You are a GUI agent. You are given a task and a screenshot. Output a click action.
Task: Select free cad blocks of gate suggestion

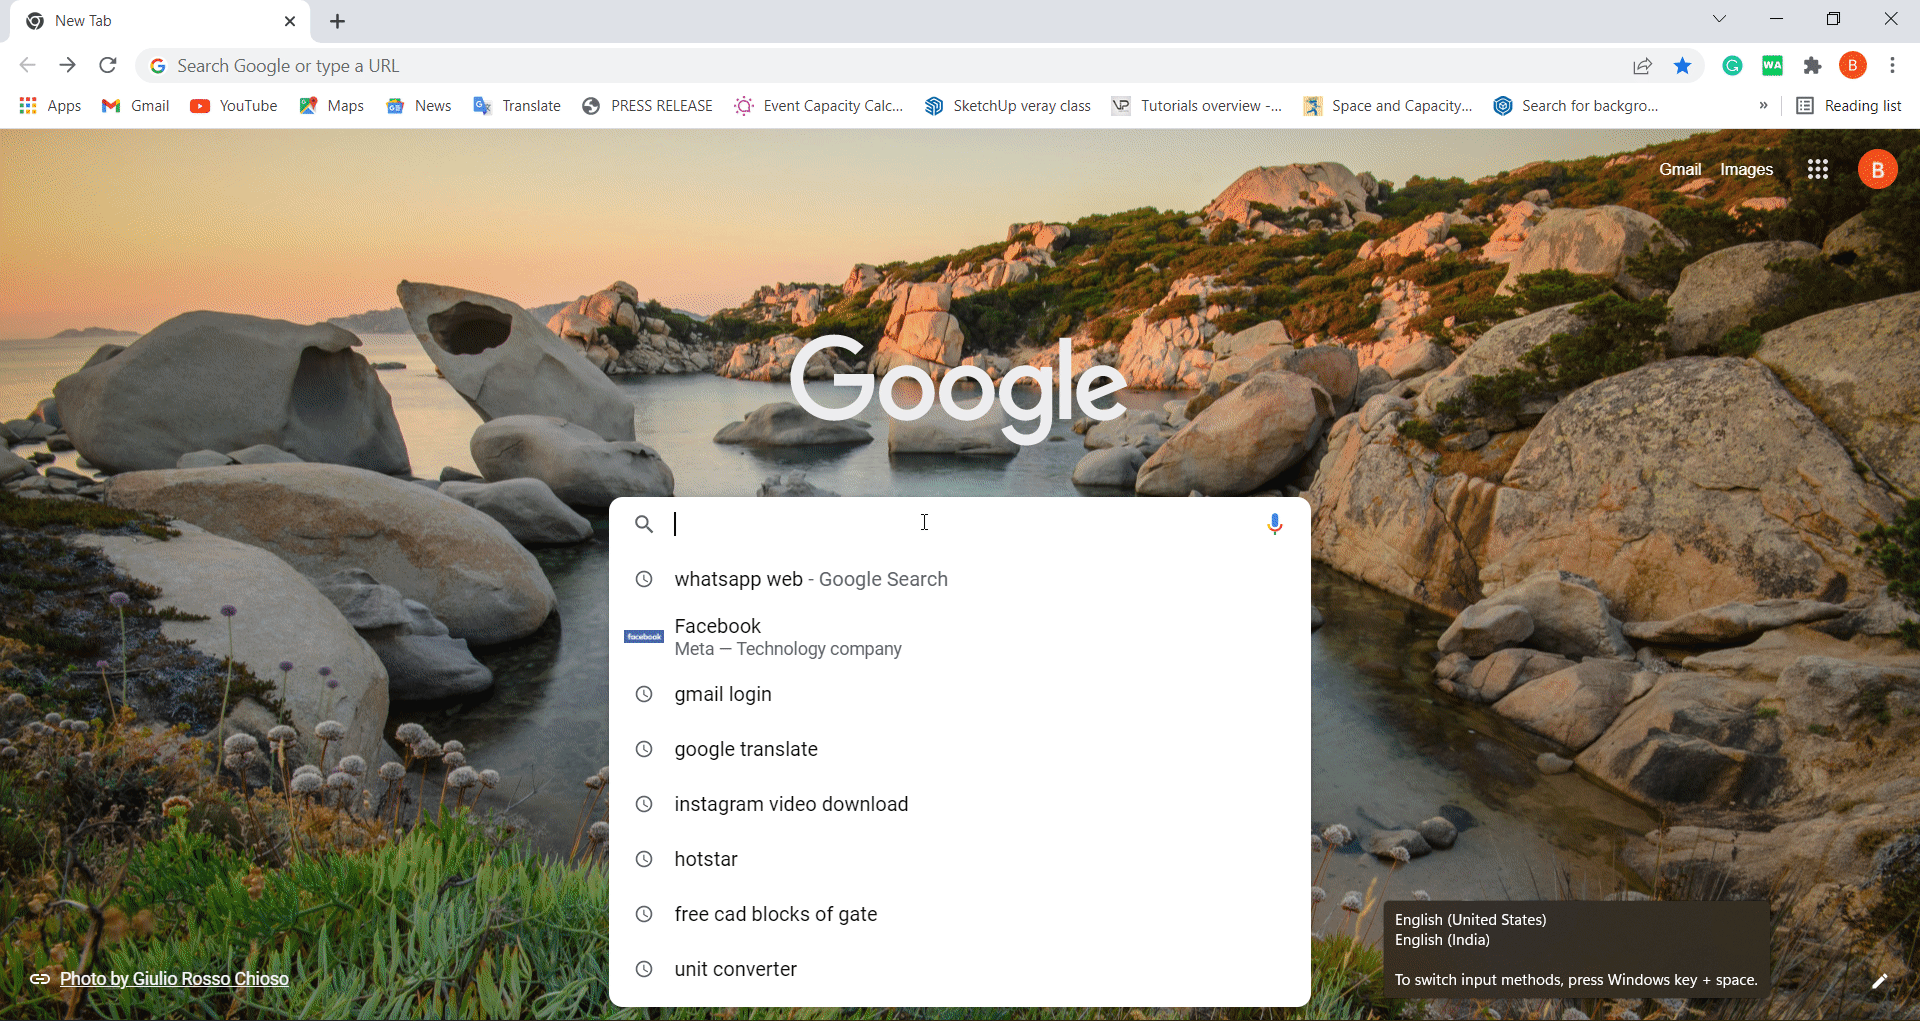[960, 914]
